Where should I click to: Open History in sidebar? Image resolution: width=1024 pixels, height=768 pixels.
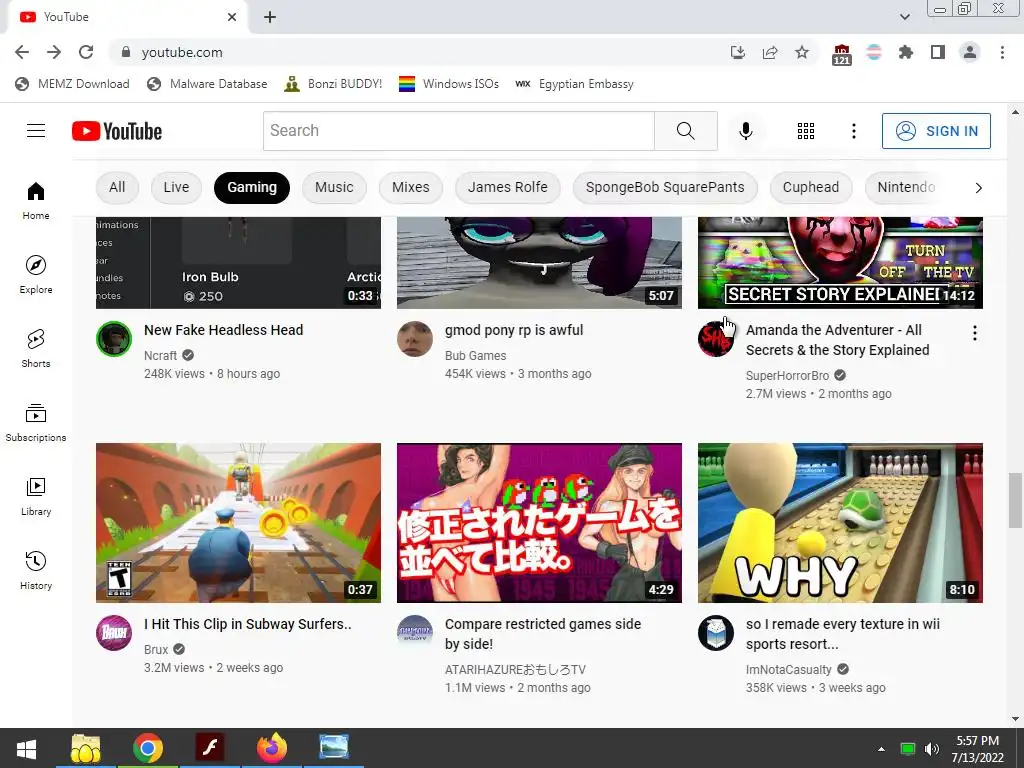[x=36, y=570]
